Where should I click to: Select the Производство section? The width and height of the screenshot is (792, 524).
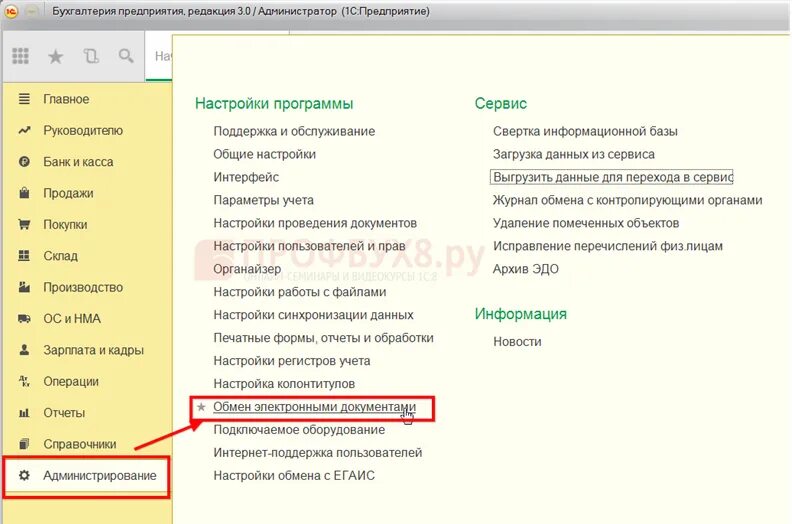[83, 287]
